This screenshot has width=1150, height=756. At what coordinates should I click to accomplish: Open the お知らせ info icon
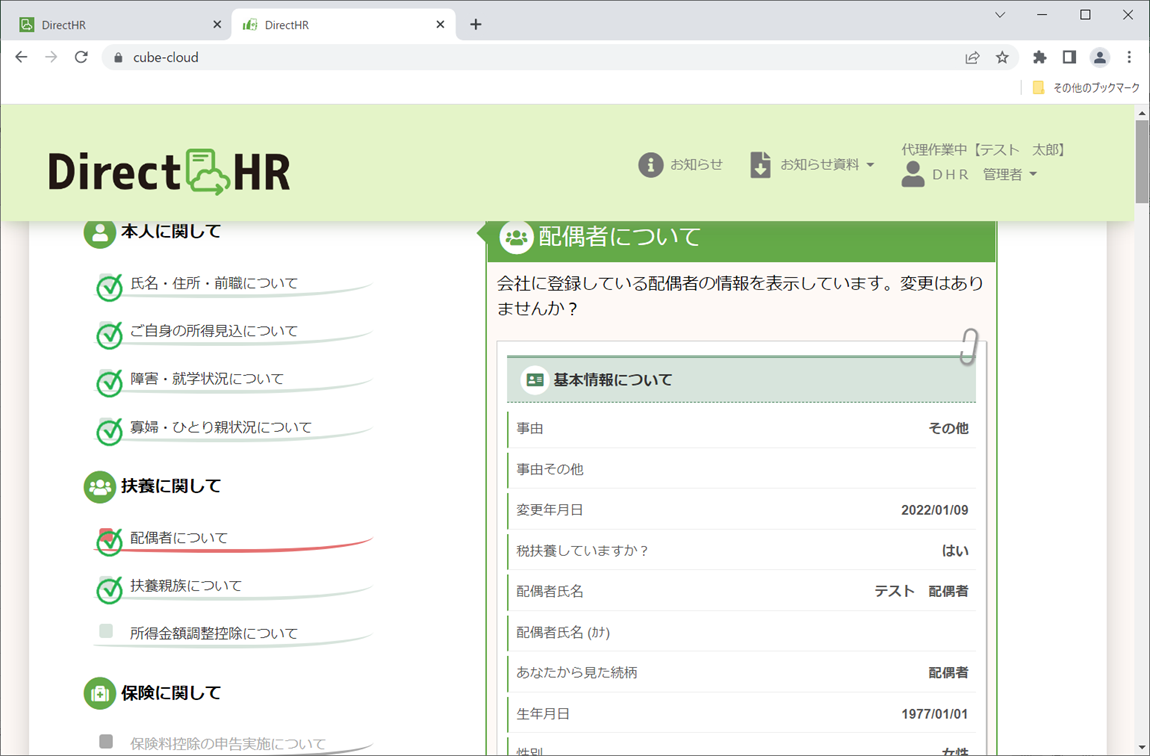point(651,165)
